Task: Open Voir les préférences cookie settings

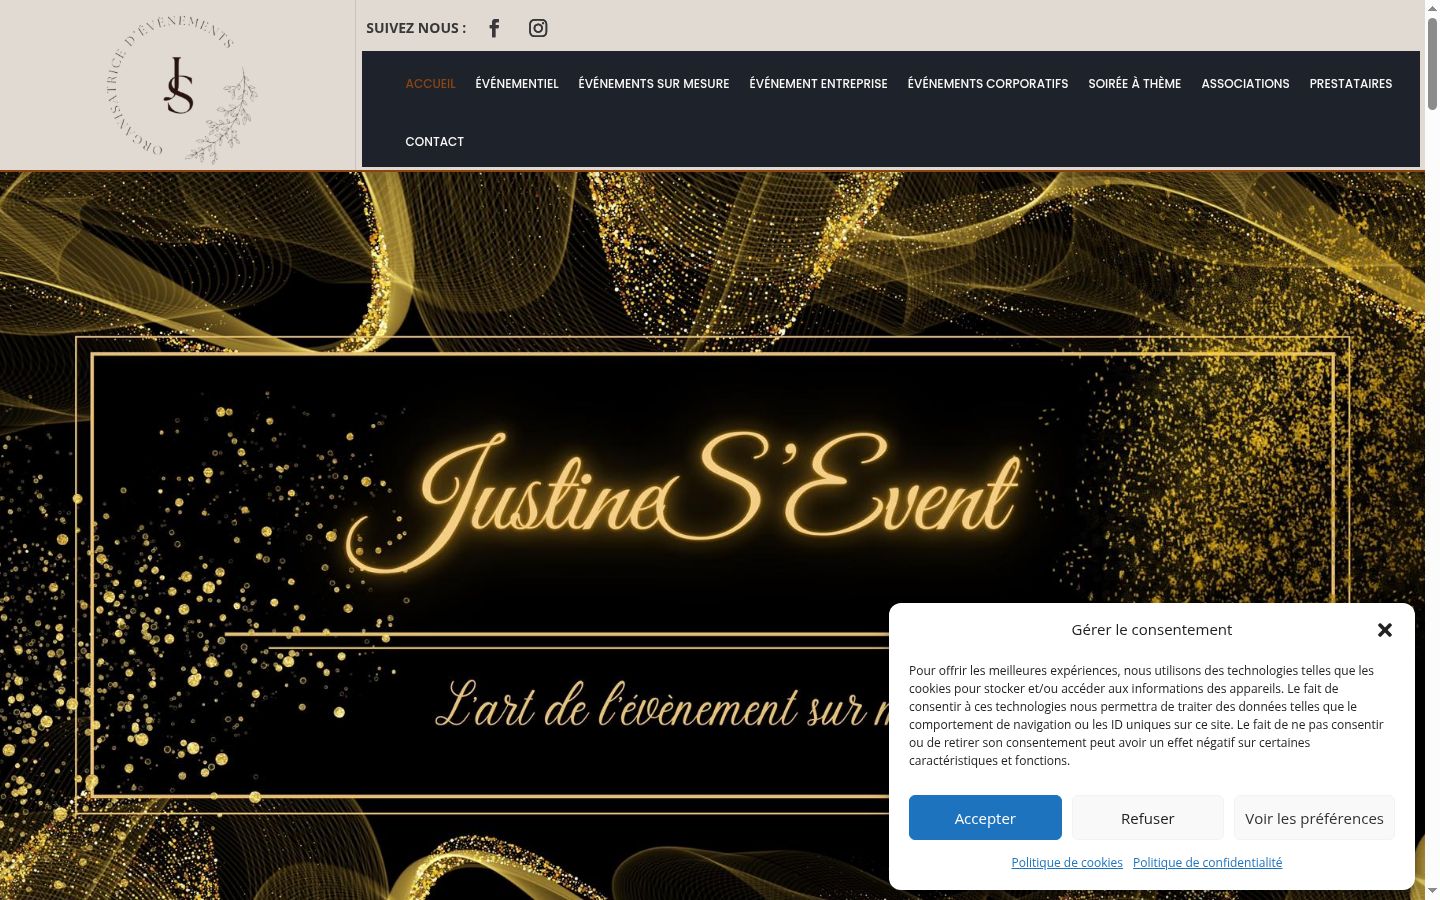Action: click(1314, 818)
